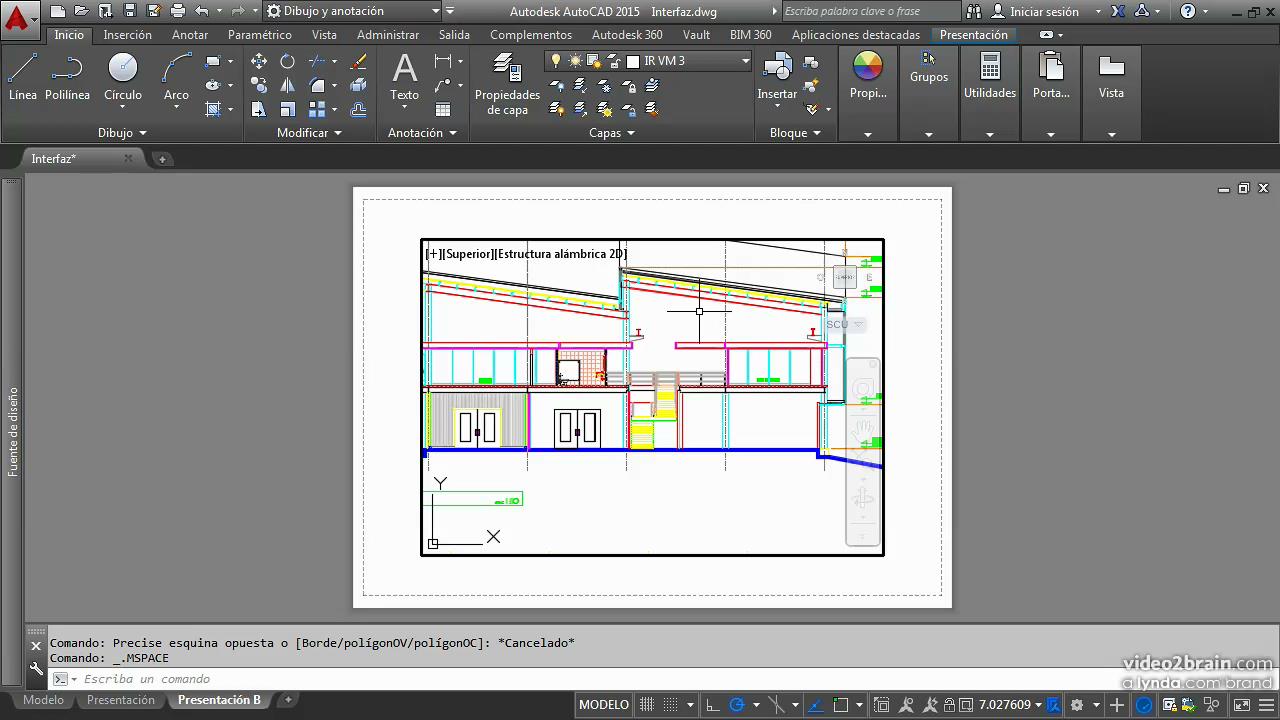The width and height of the screenshot is (1280, 720).
Task: Click the search box Escriba palabra clave
Action: 870,11
